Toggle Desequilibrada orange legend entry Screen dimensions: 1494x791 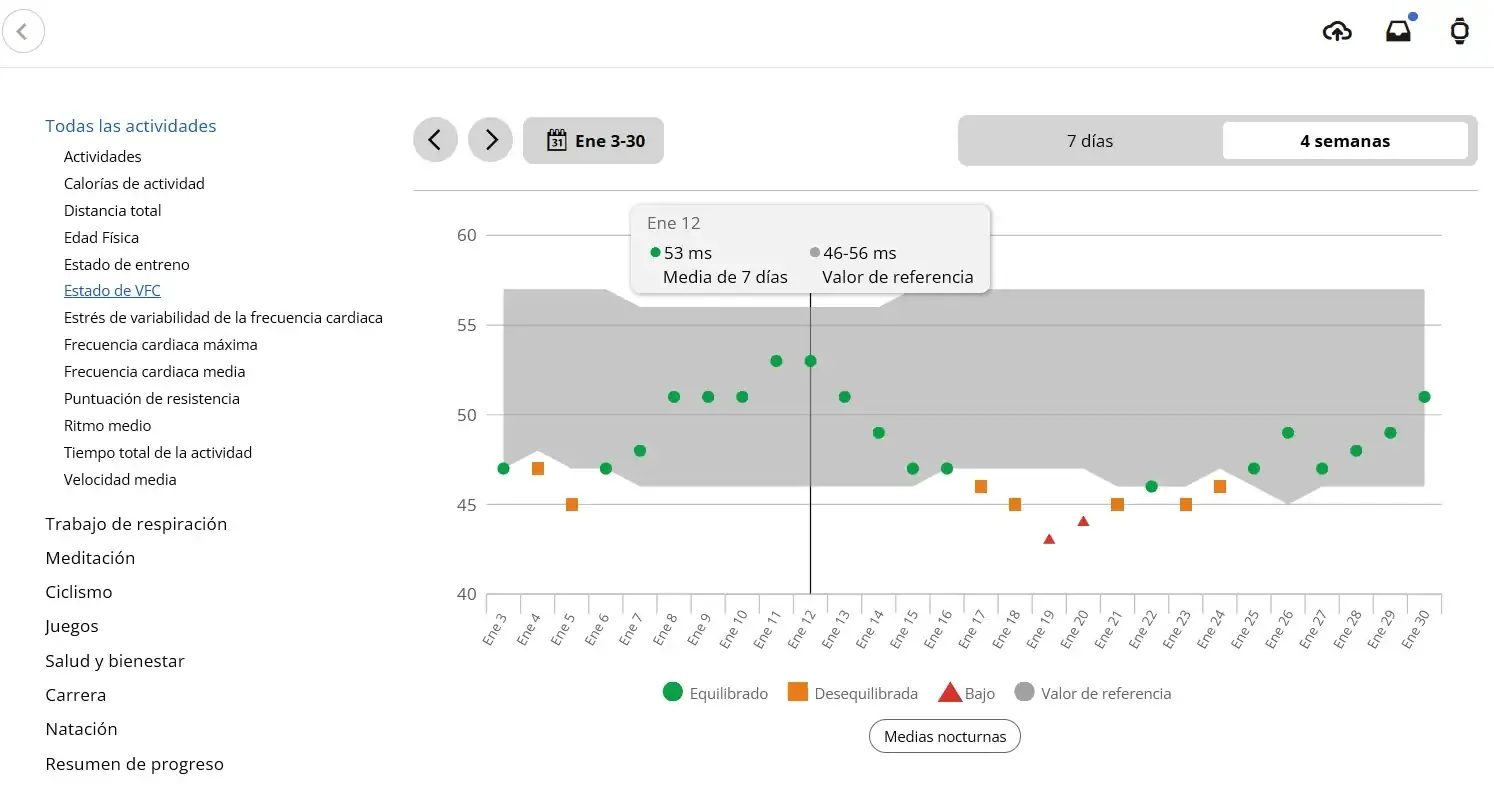pyautogui.click(x=798, y=693)
